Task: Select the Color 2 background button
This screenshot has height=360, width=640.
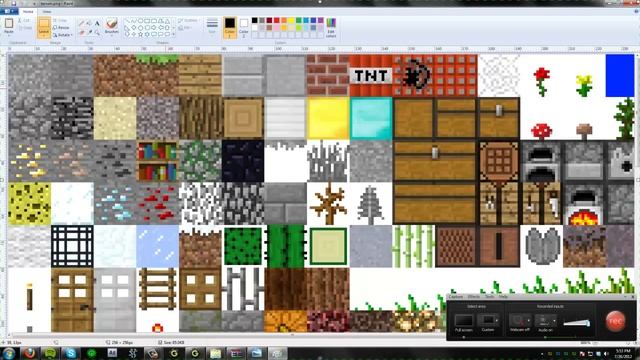Action: [x=244, y=27]
